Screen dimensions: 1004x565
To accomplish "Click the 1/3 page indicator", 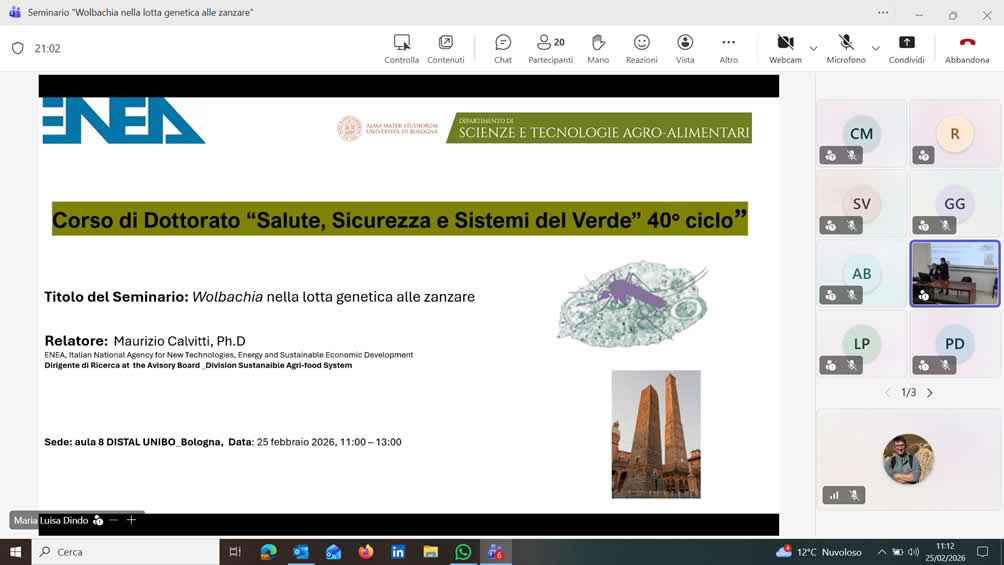I will click(909, 393).
